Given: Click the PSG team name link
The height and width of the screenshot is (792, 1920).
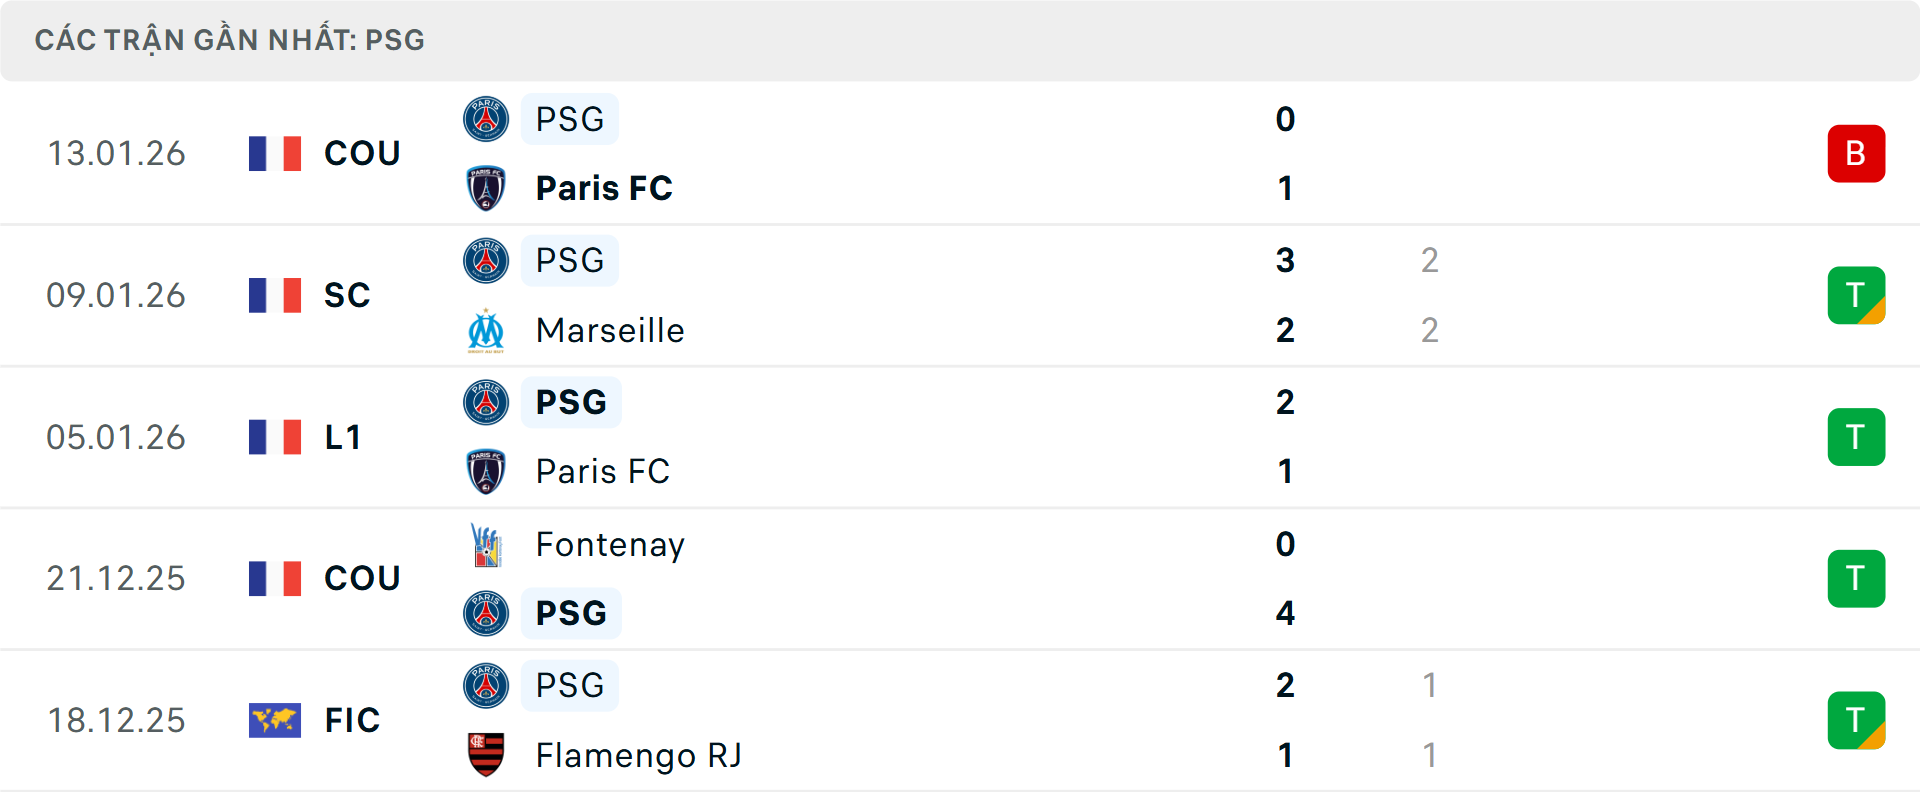Looking at the screenshot, I should (x=569, y=118).
